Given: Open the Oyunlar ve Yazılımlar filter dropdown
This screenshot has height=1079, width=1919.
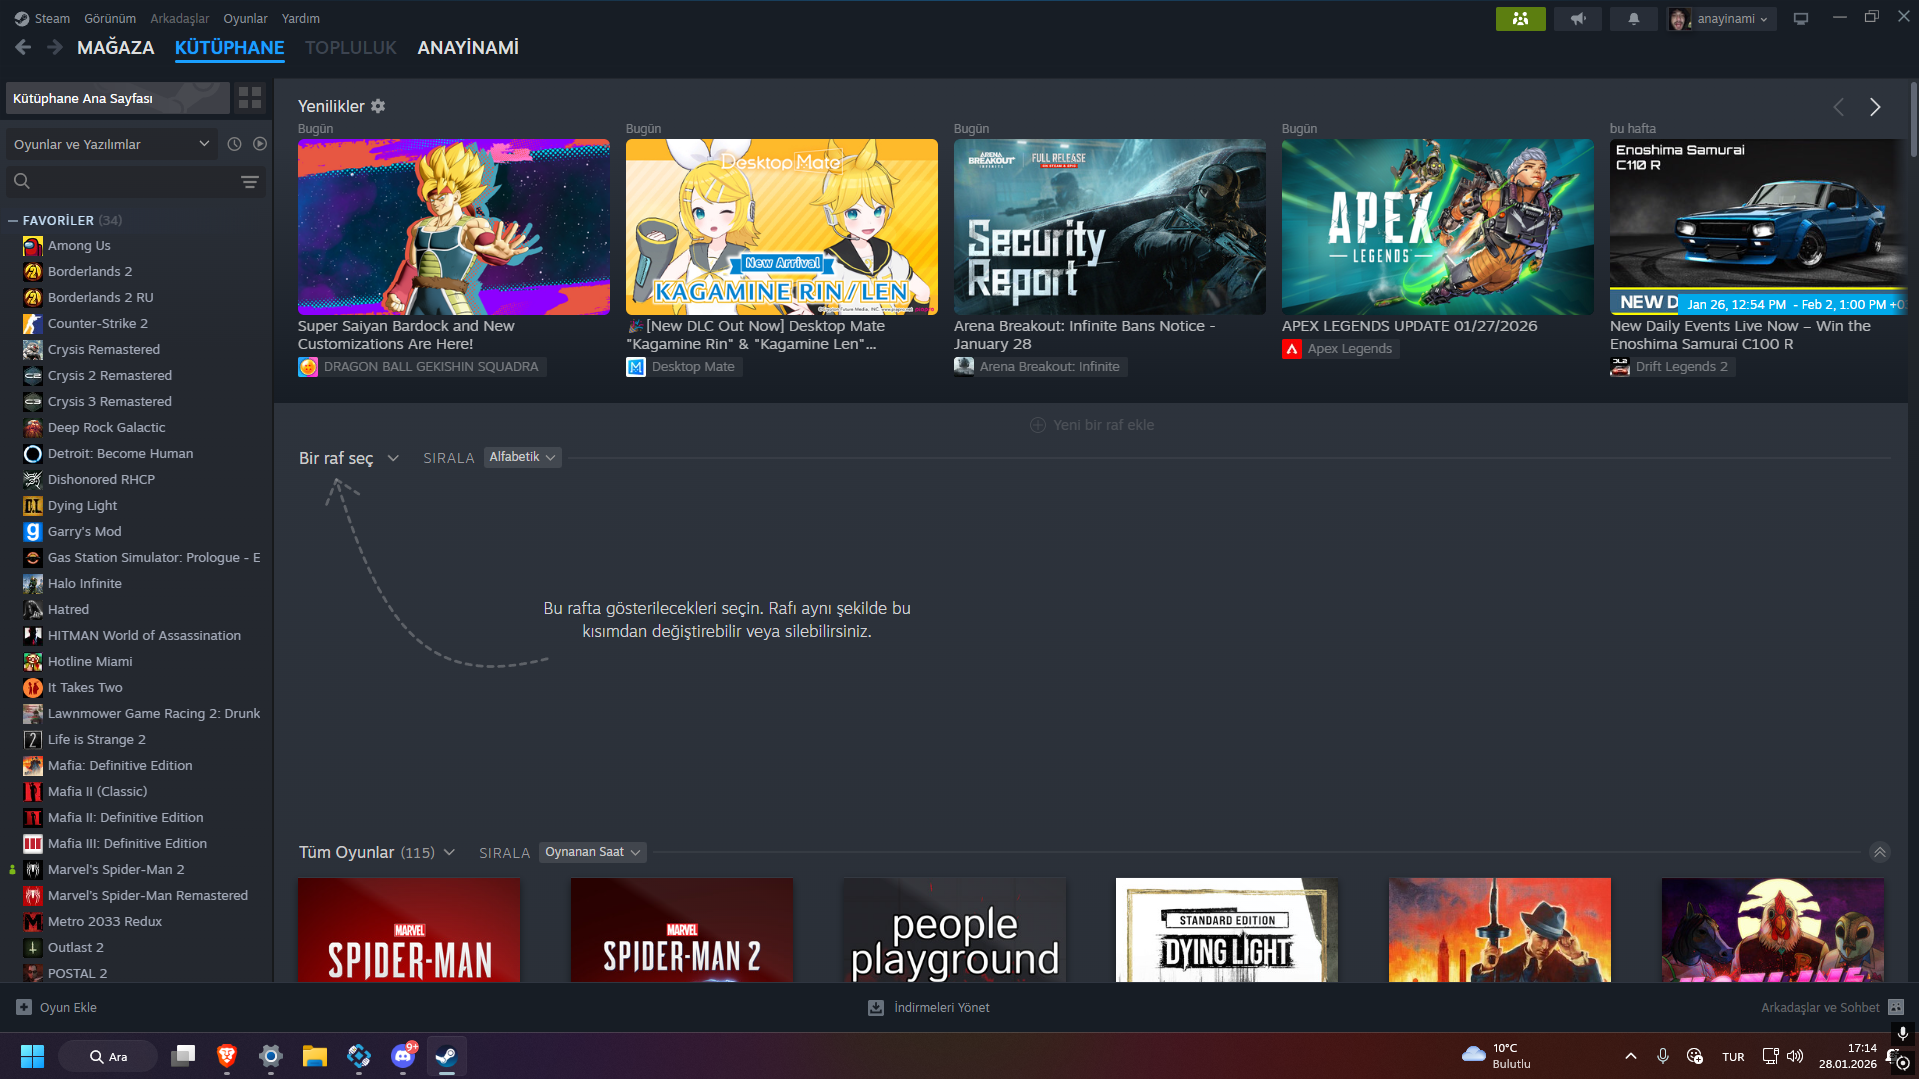Looking at the screenshot, I should point(111,144).
